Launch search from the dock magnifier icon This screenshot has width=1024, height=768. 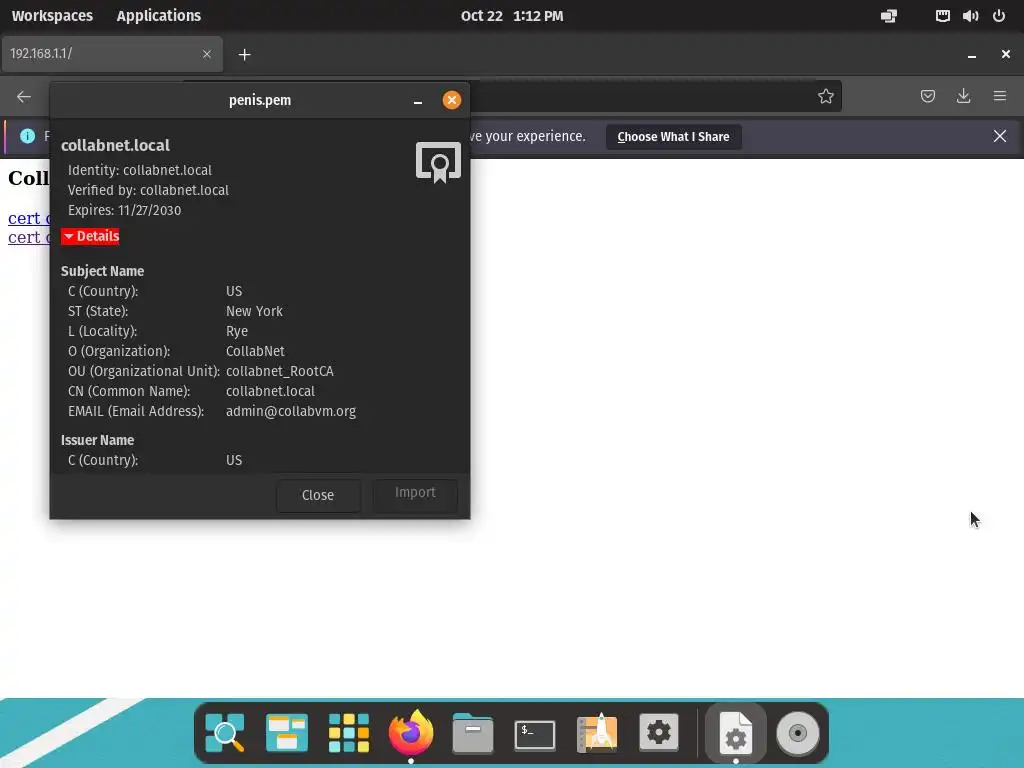click(225, 733)
